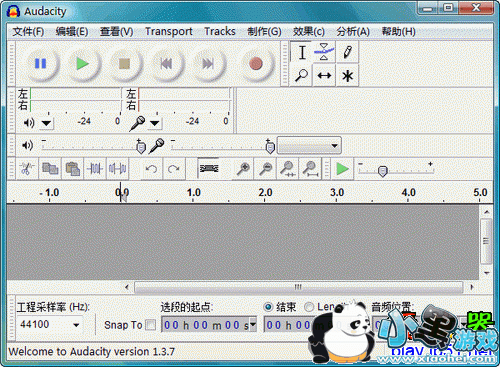The image size is (500, 367).
Task: Open the 查看(V) menu
Action: pos(116,32)
